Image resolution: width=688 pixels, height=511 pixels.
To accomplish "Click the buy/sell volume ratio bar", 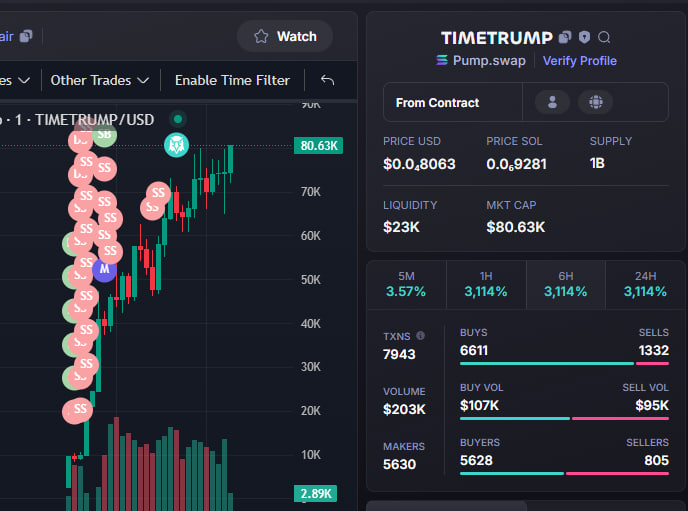I will pos(564,418).
